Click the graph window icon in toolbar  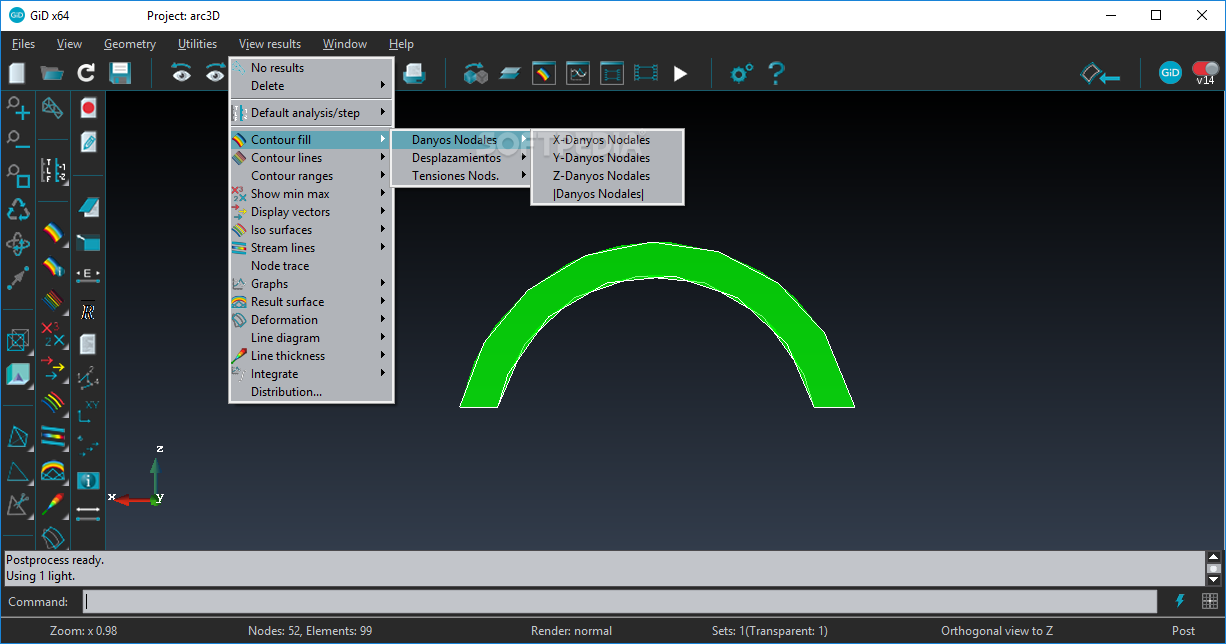click(x=578, y=73)
